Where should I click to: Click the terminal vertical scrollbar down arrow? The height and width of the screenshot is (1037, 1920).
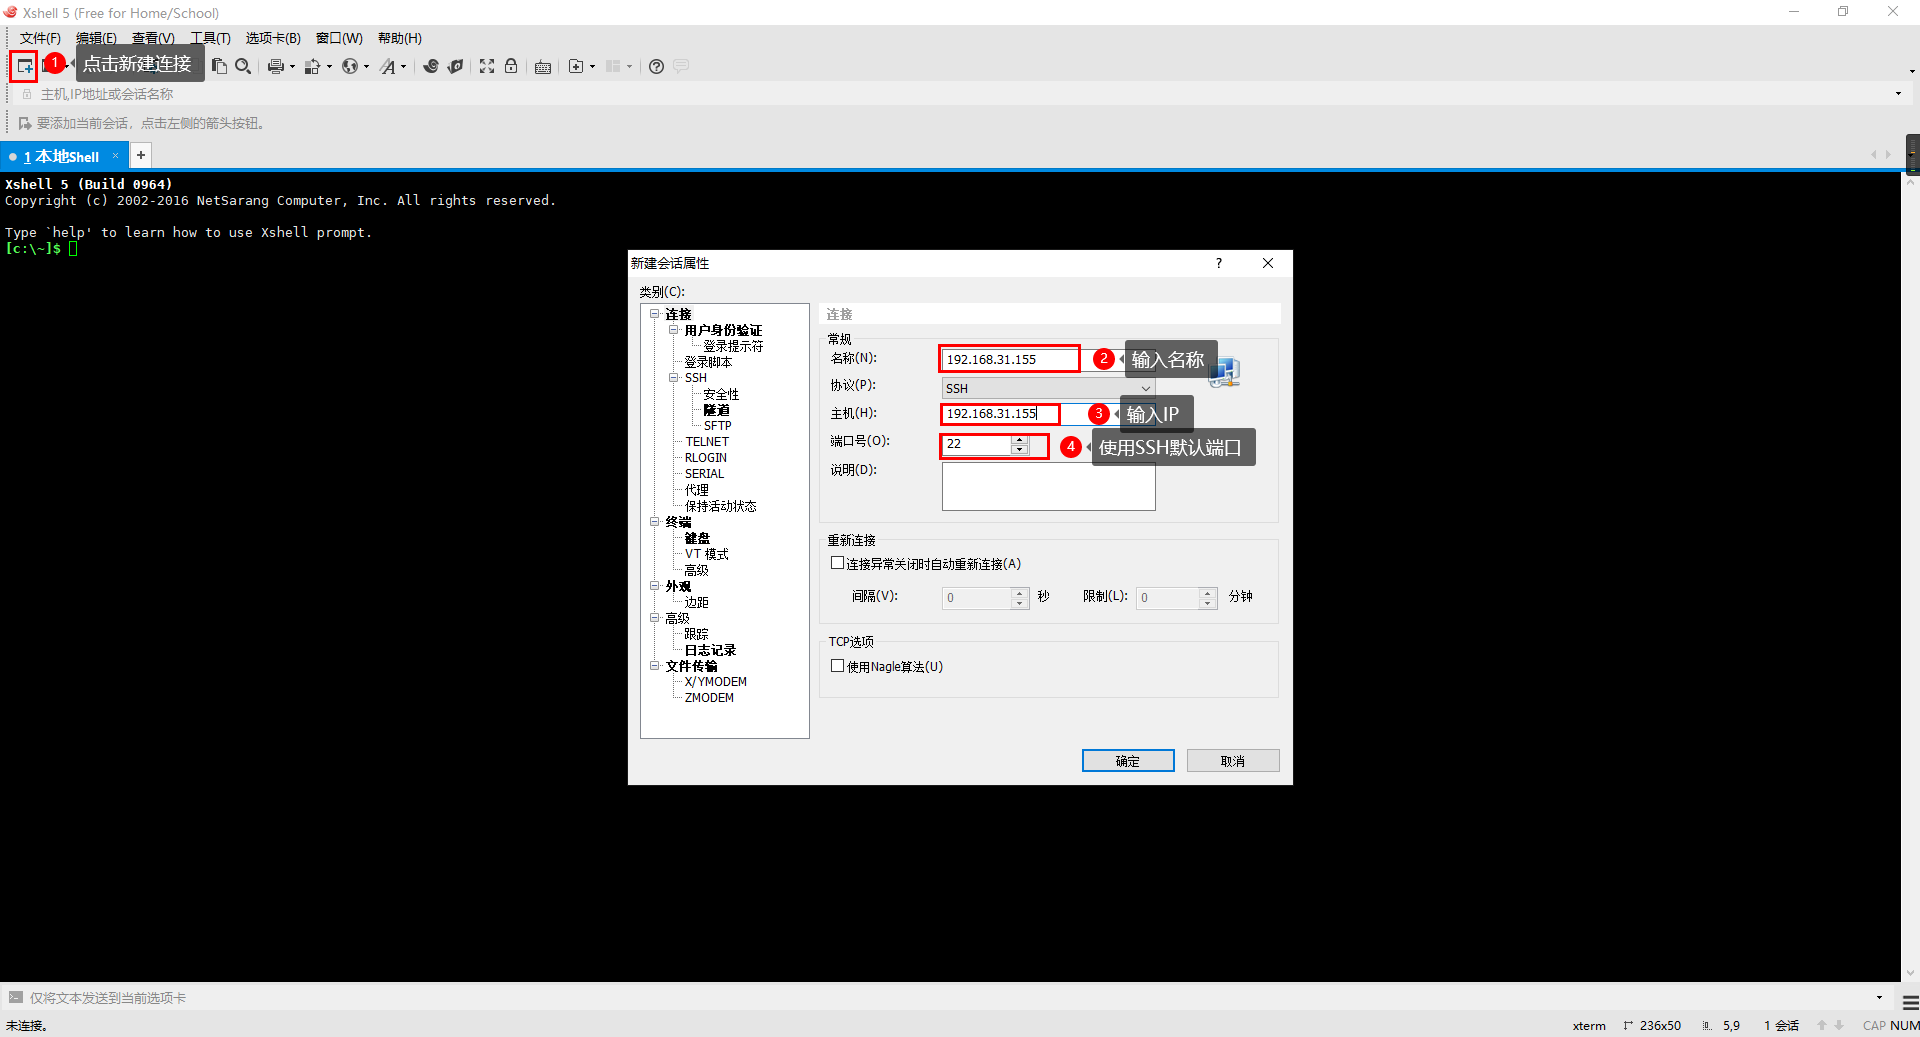(x=1911, y=972)
